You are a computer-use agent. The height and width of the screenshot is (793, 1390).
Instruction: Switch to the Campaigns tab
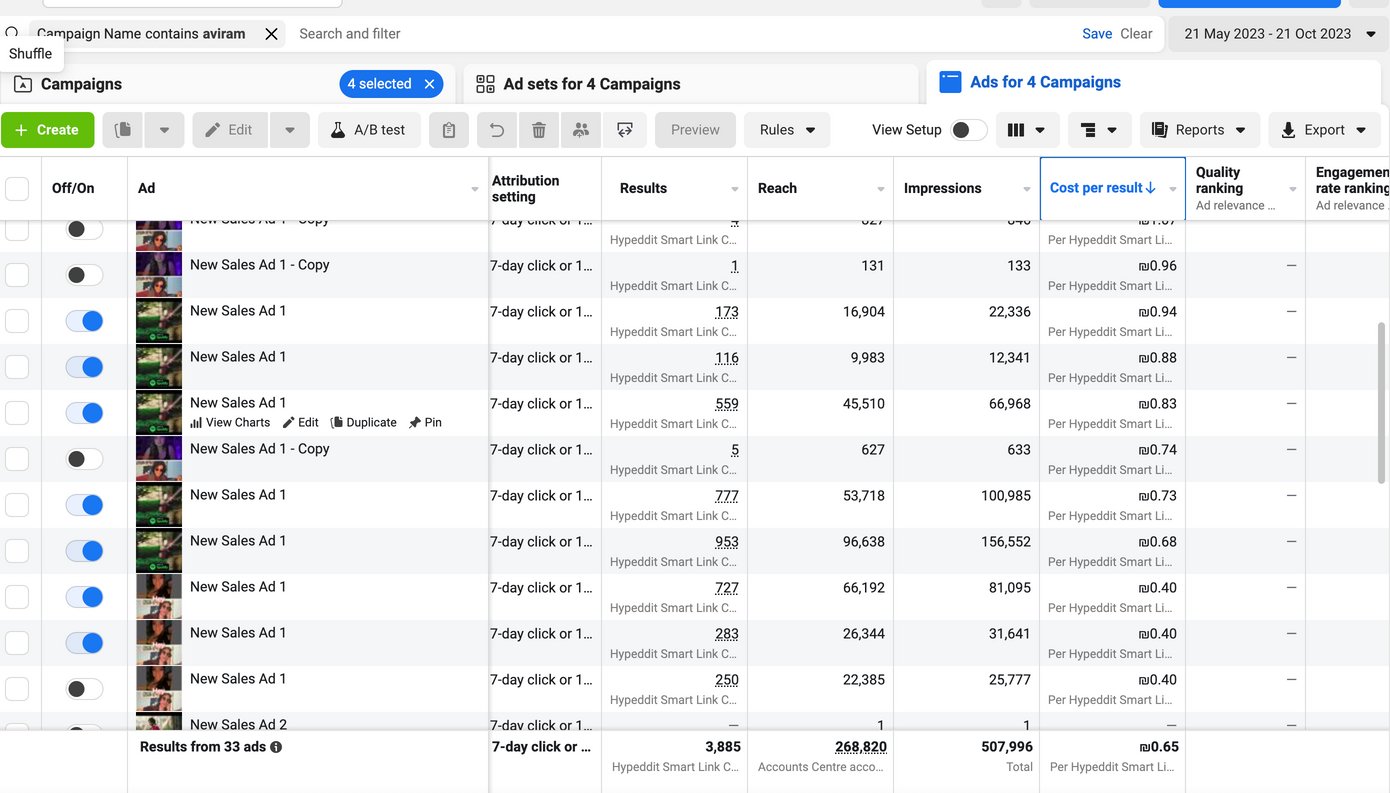click(227, 84)
